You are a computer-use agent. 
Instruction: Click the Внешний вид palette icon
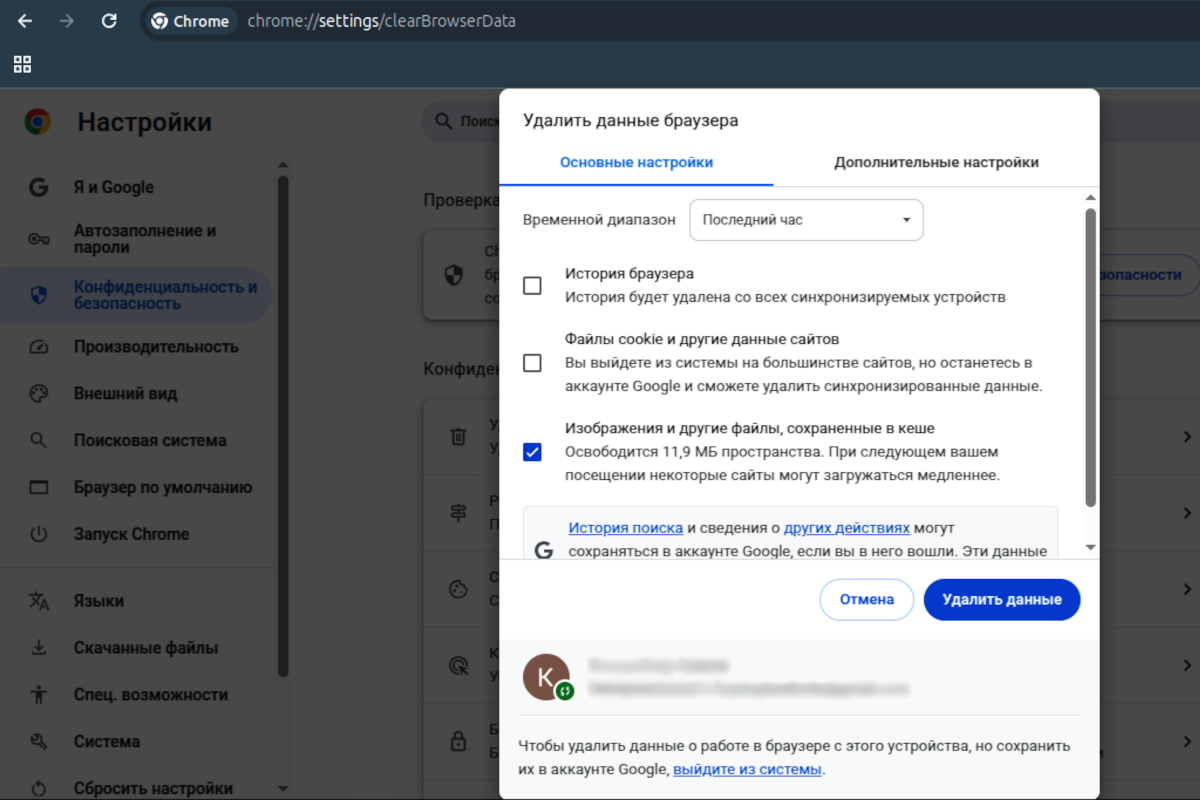coord(39,393)
